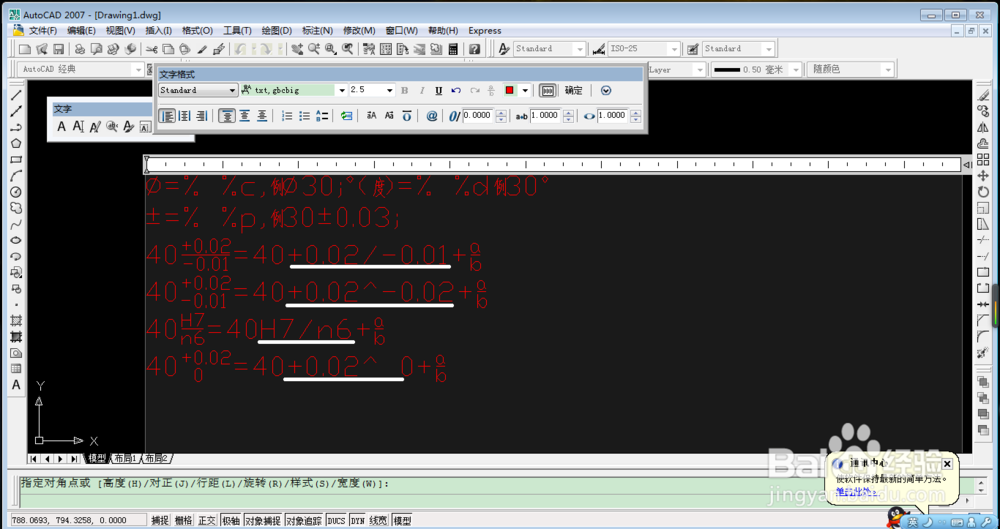1000x529 pixels.
Task: Select the Multiline Text A tool at toolbar bottom
Action: click(x=17, y=385)
